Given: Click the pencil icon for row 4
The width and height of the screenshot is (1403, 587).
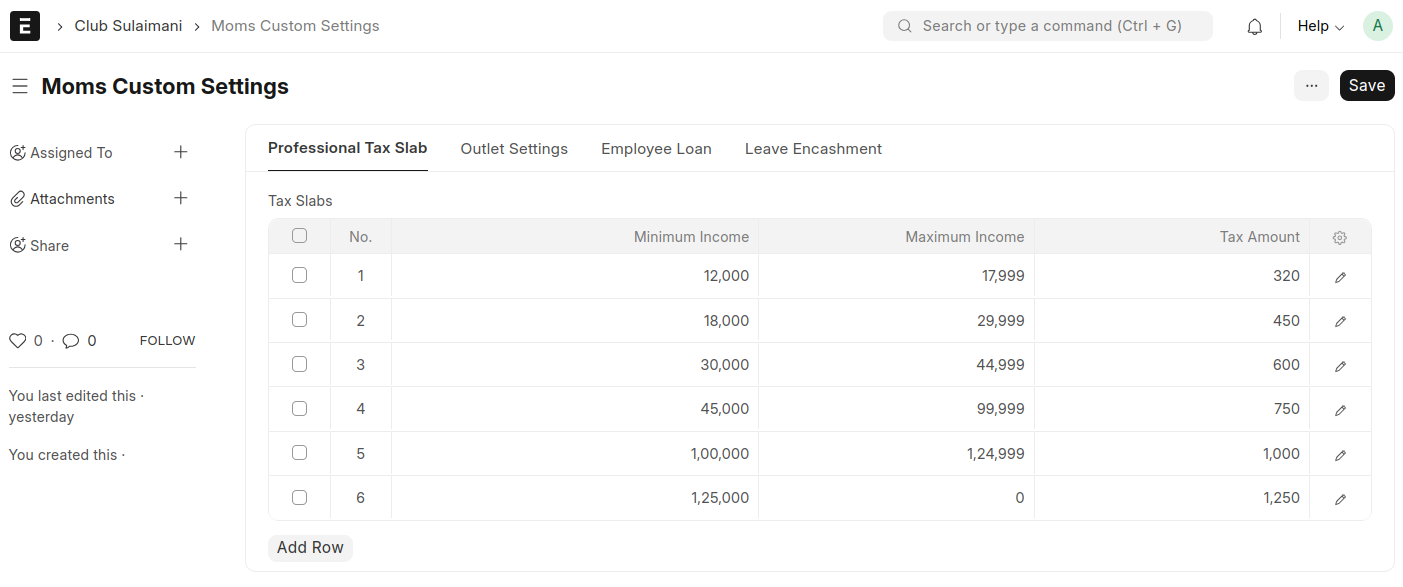Looking at the screenshot, I should [x=1340, y=410].
